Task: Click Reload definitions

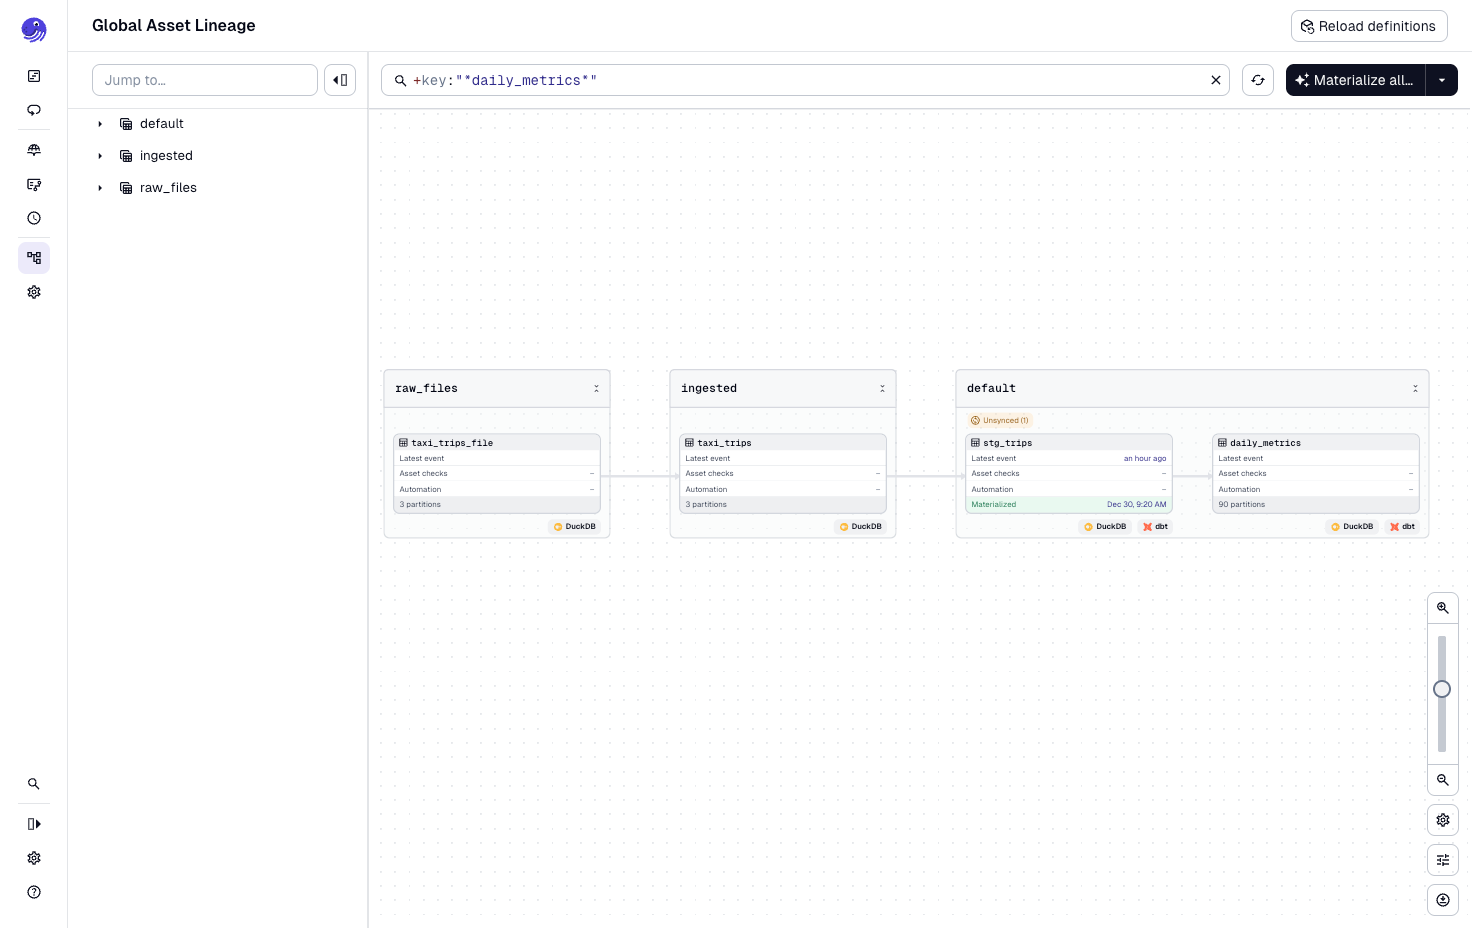Action: [1369, 26]
